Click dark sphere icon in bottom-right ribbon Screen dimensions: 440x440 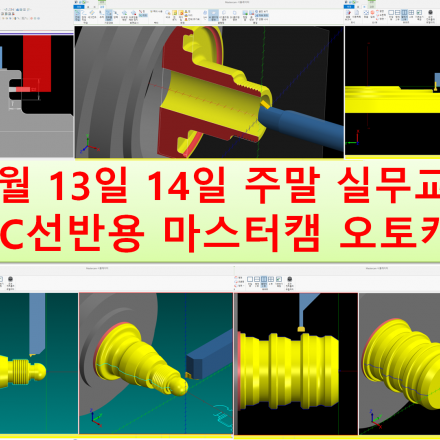click(290, 279)
